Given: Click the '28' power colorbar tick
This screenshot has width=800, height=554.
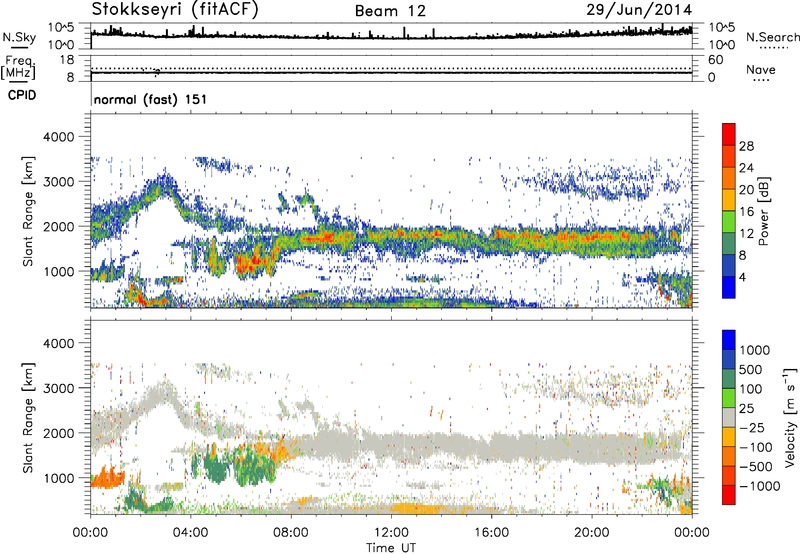Looking at the screenshot, I should [x=746, y=146].
